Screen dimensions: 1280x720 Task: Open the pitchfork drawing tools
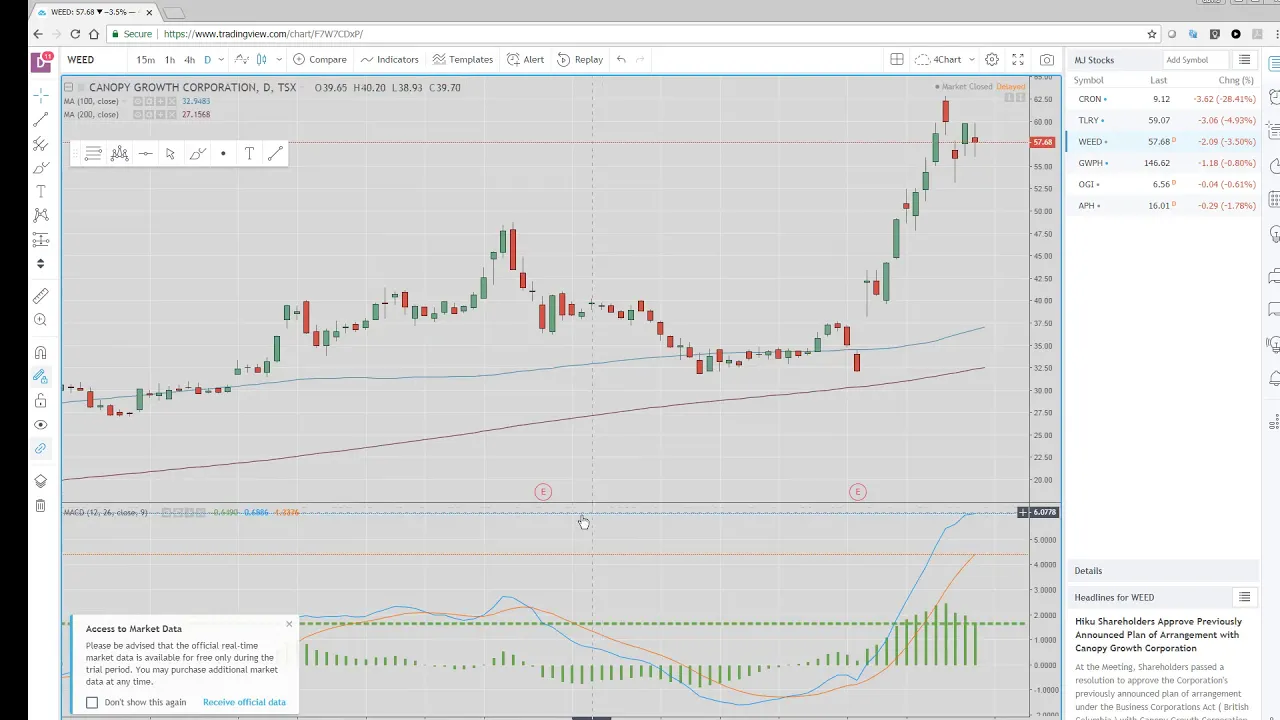click(x=40, y=144)
